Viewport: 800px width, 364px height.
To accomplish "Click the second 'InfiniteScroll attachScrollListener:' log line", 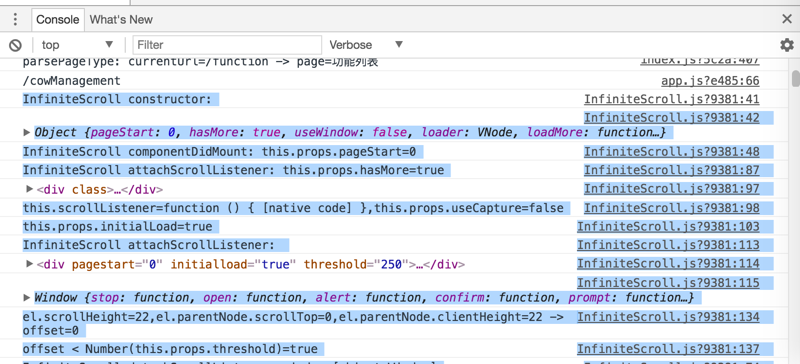I will [x=148, y=245].
